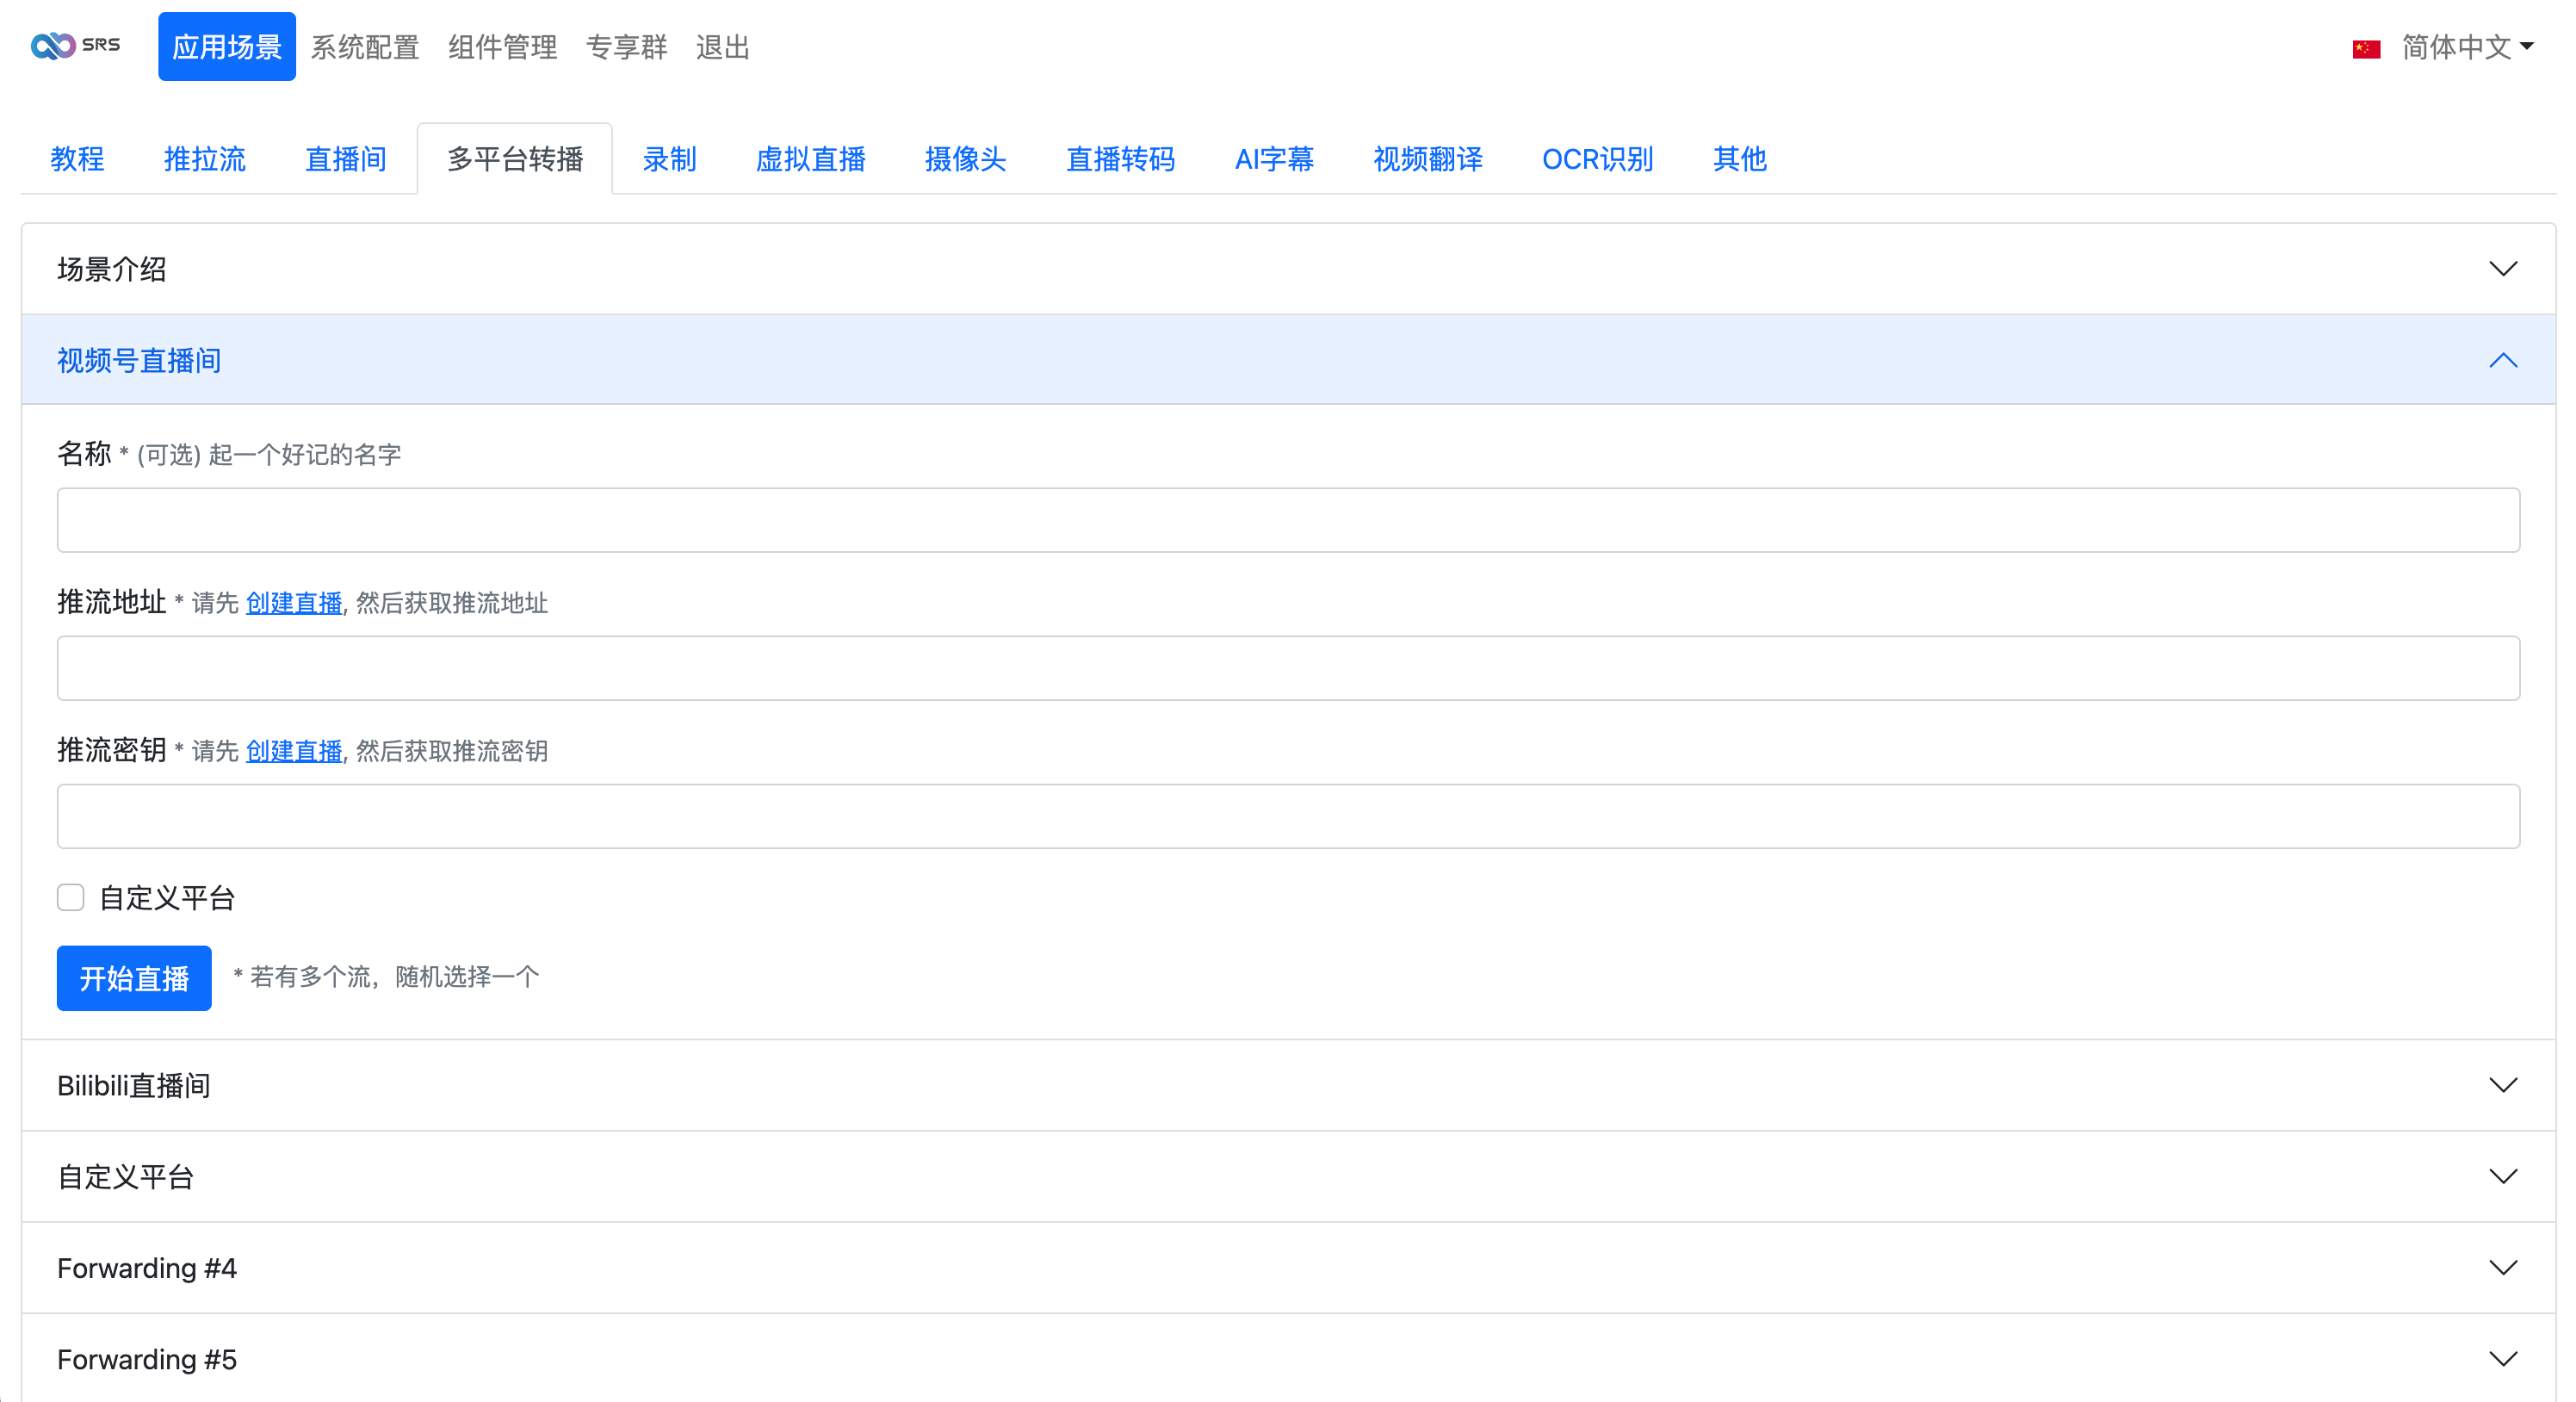Expand the Bilibili直播间 section chevron
Image resolution: width=2576 pixels, height=1402 pixels.
click(x=2503, y=1085)
